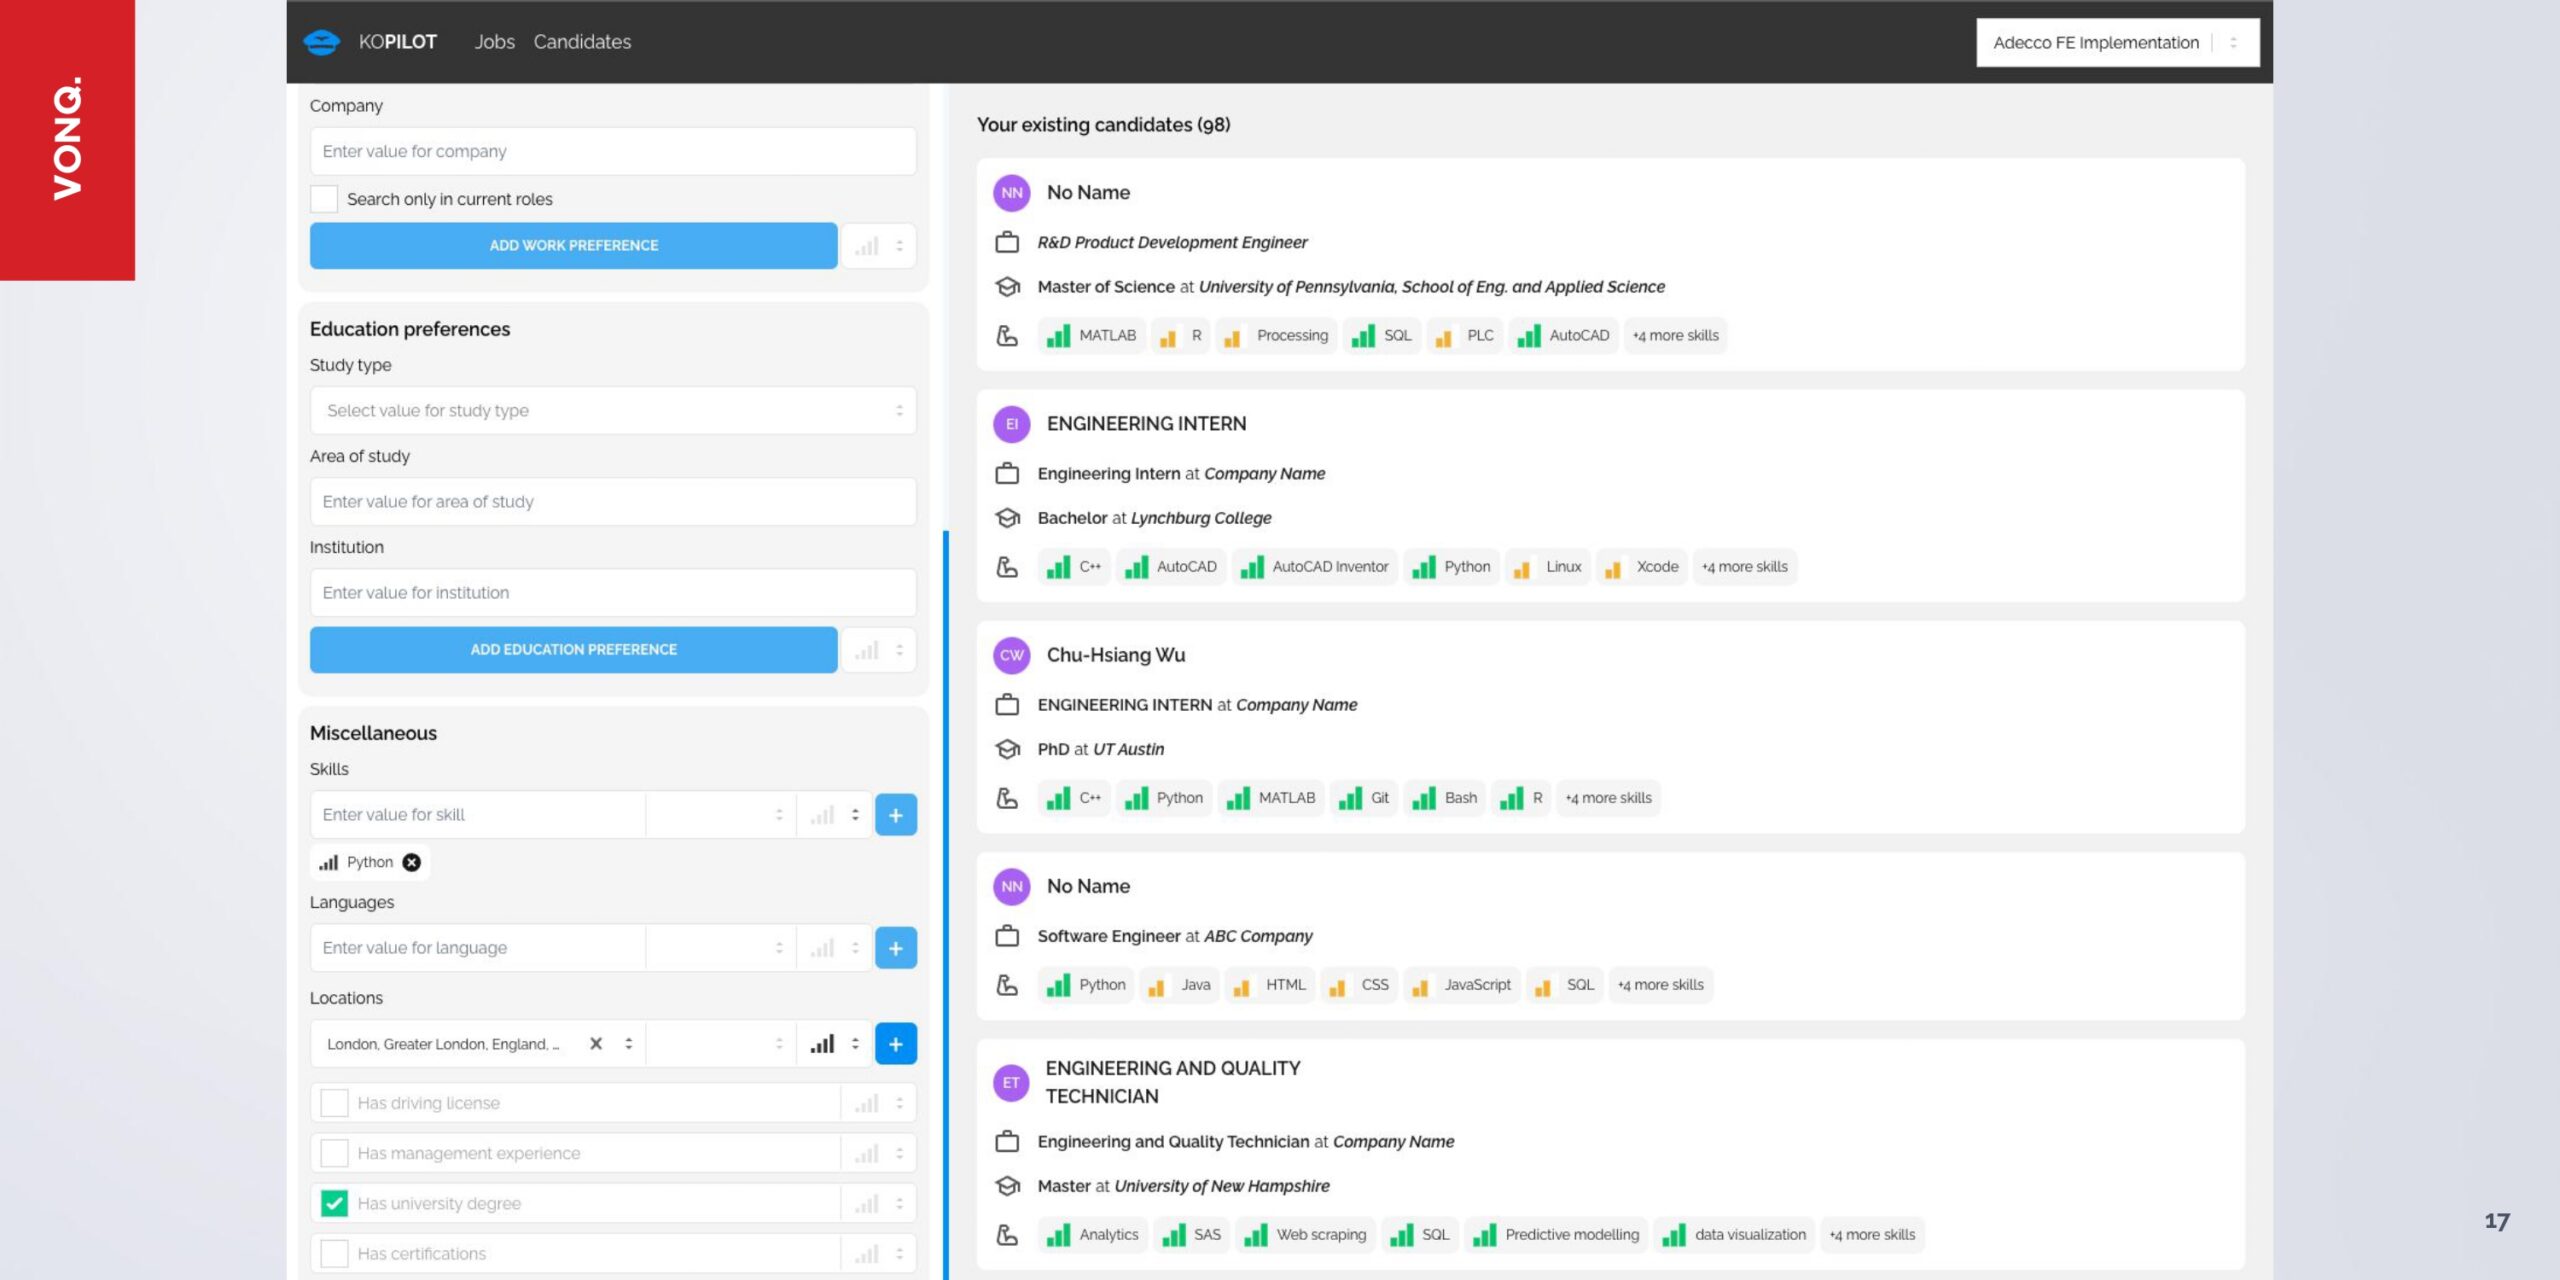Expand +4 more skills on Chu-Hsiang Wu's card
The height and width of the screenshot is (1280, 2560).
1608,797
